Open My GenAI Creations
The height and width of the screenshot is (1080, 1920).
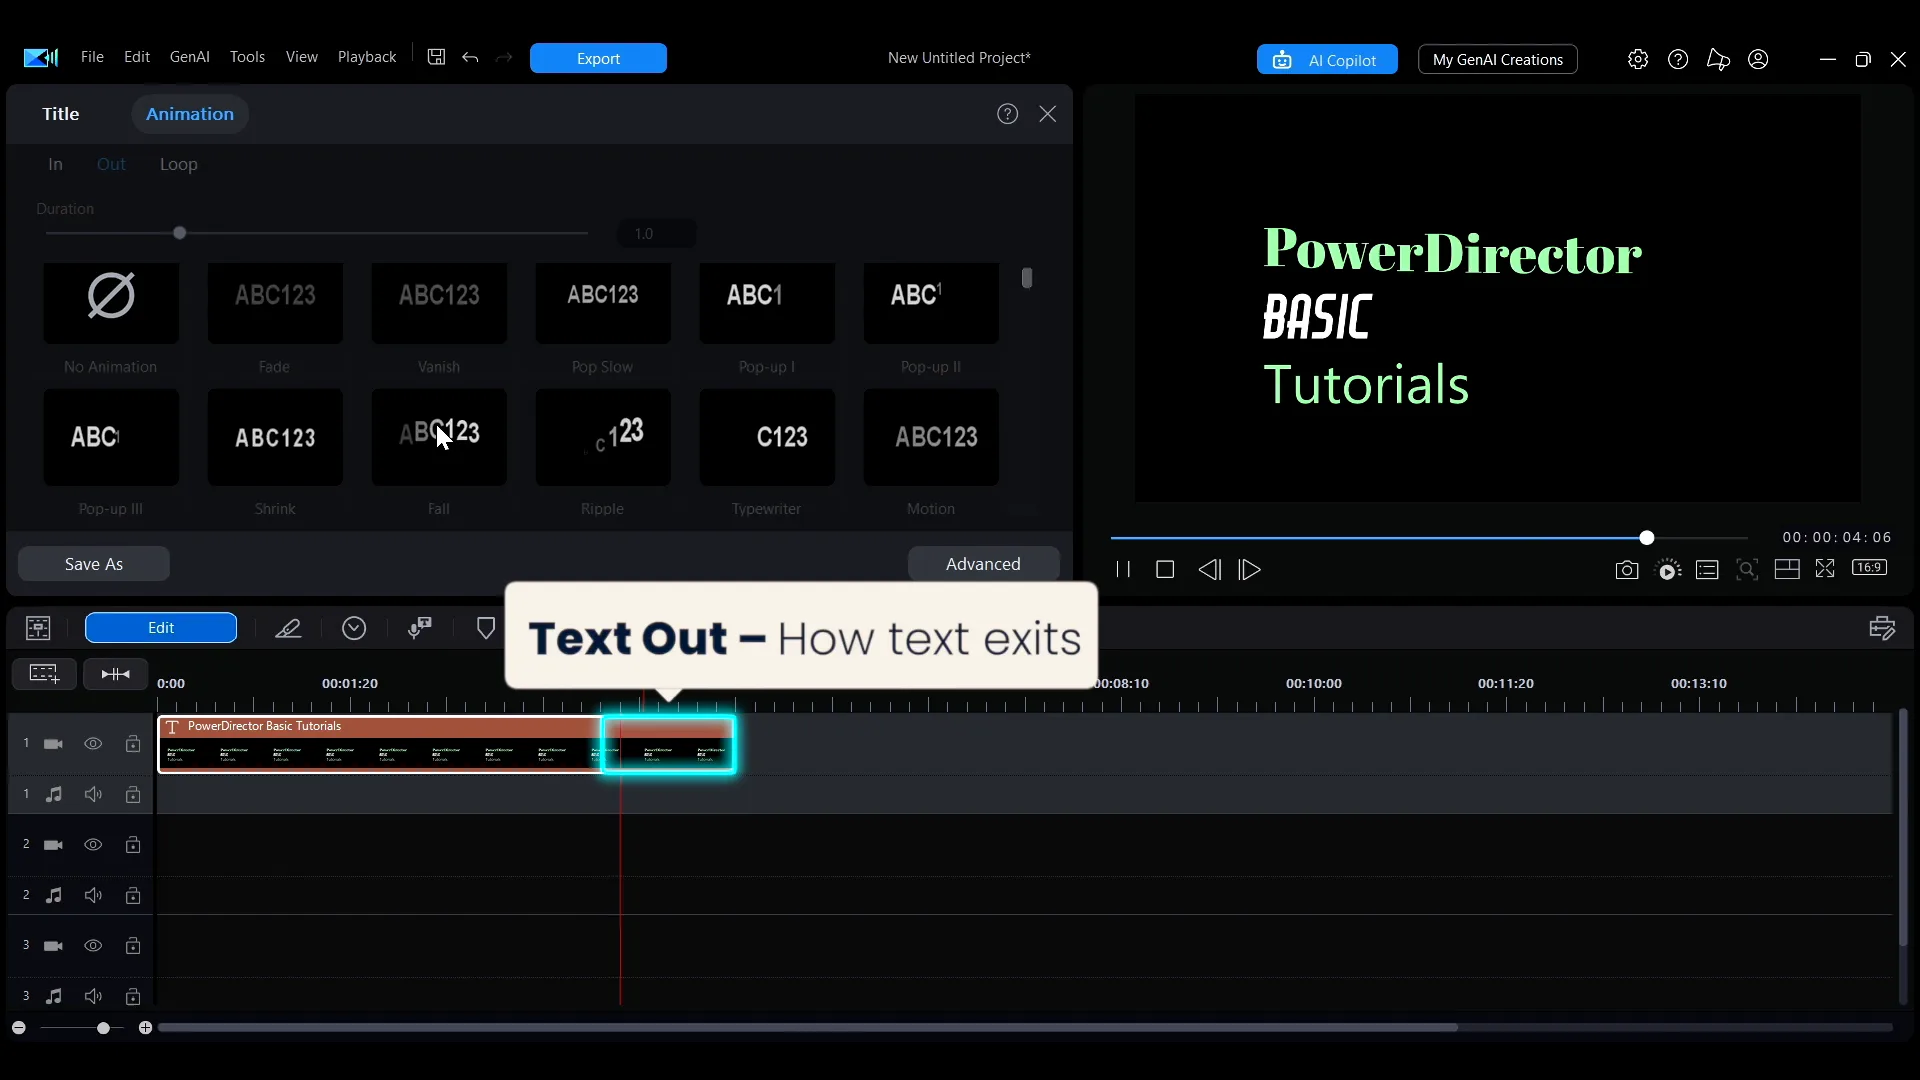coord(1498,60)
